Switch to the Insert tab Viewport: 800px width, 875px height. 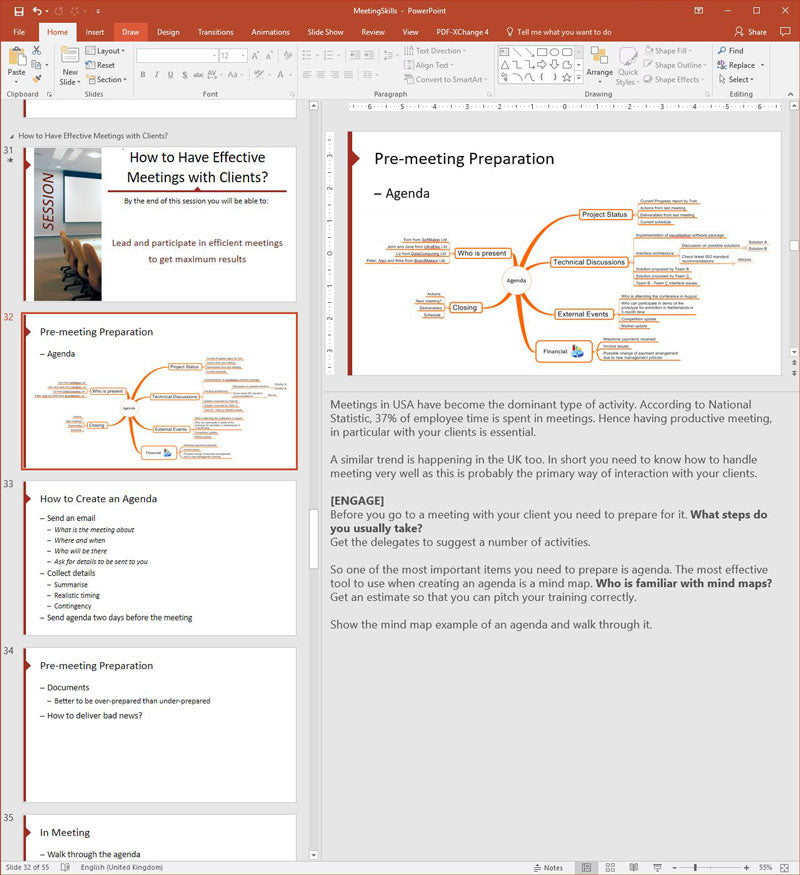tap(94, 32)
